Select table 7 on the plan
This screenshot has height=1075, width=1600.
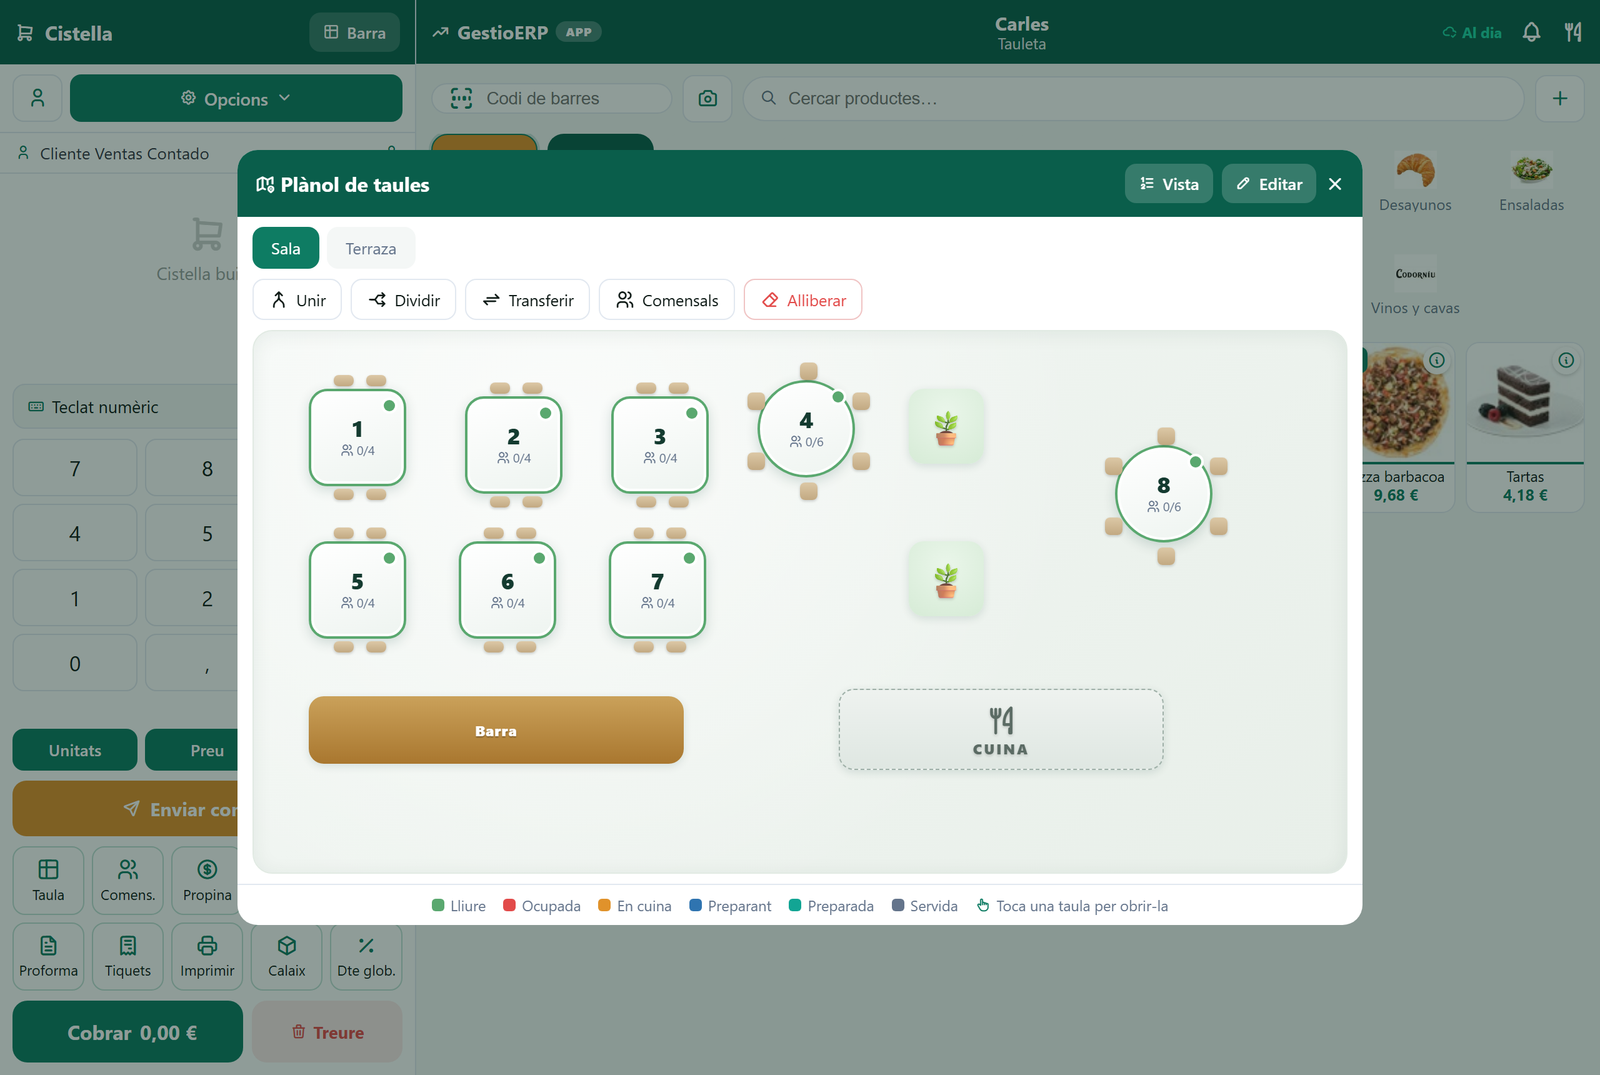pos(657,590)
